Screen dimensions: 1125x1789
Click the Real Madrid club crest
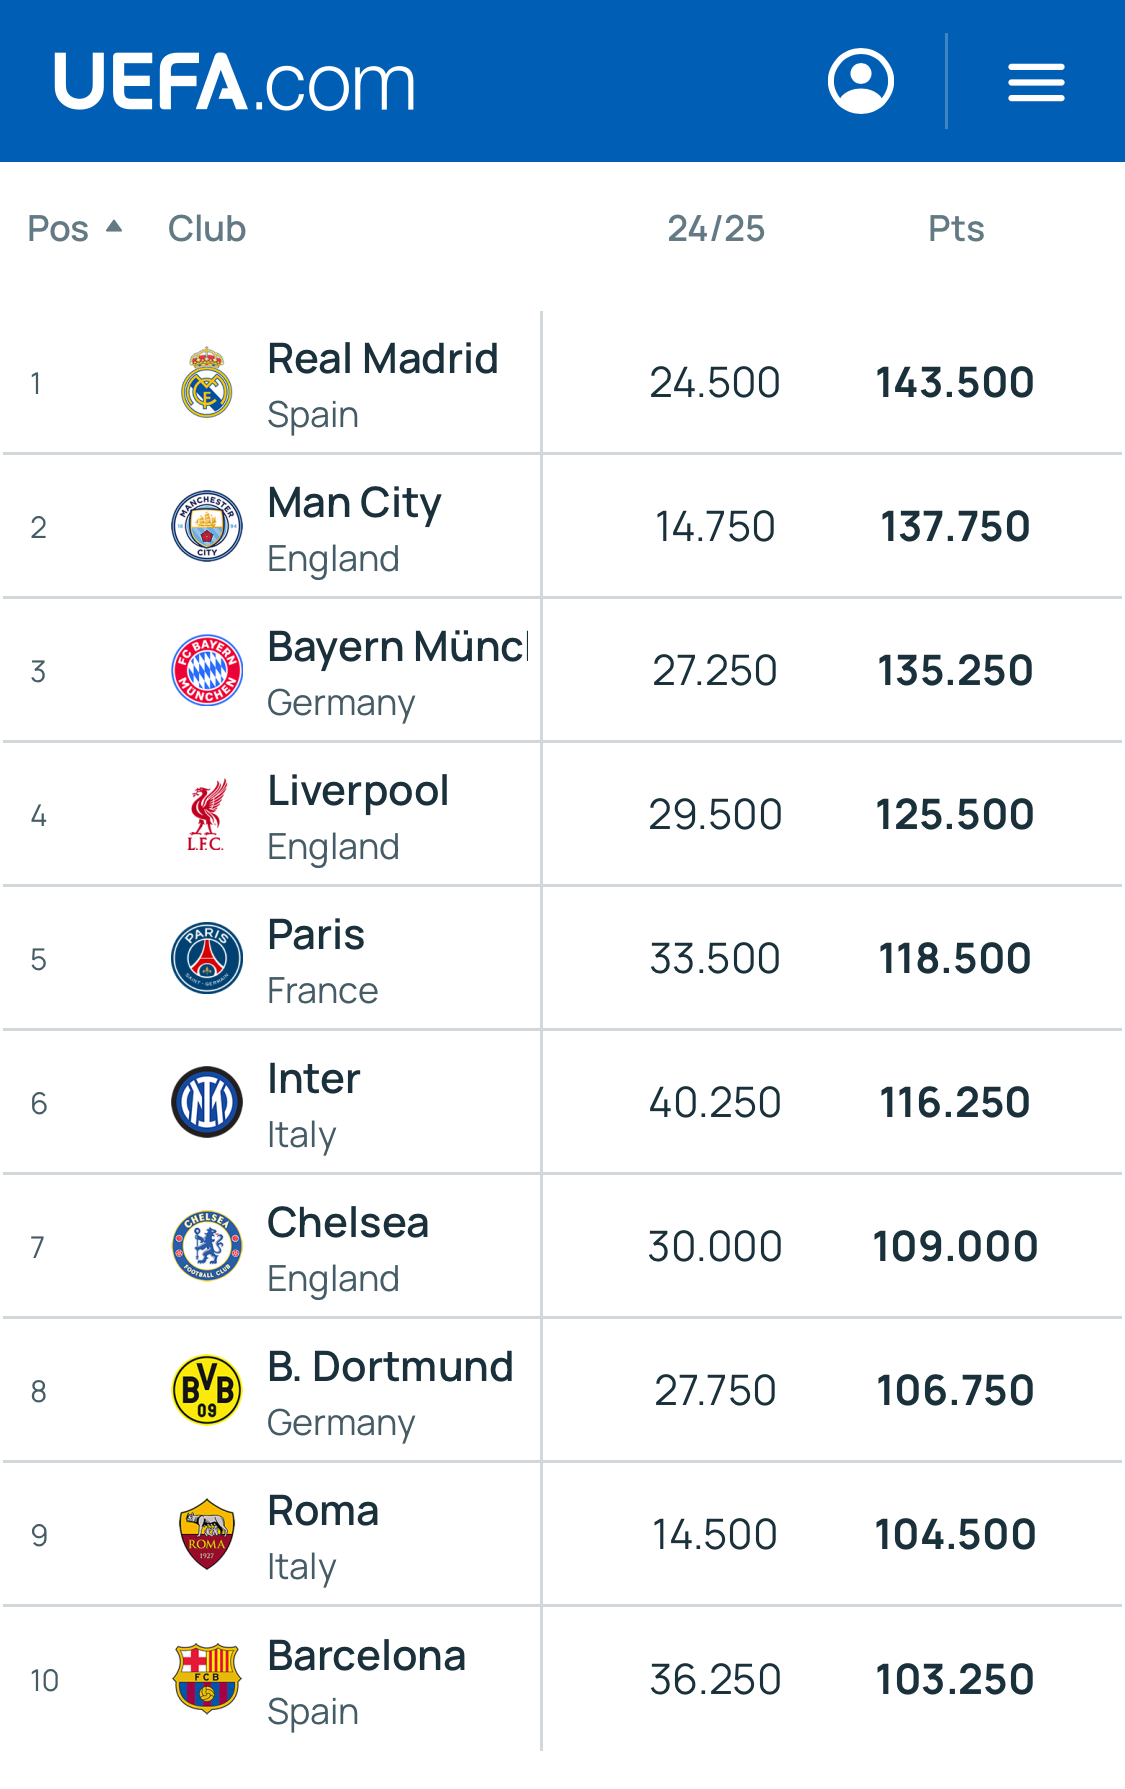(207, 383)
